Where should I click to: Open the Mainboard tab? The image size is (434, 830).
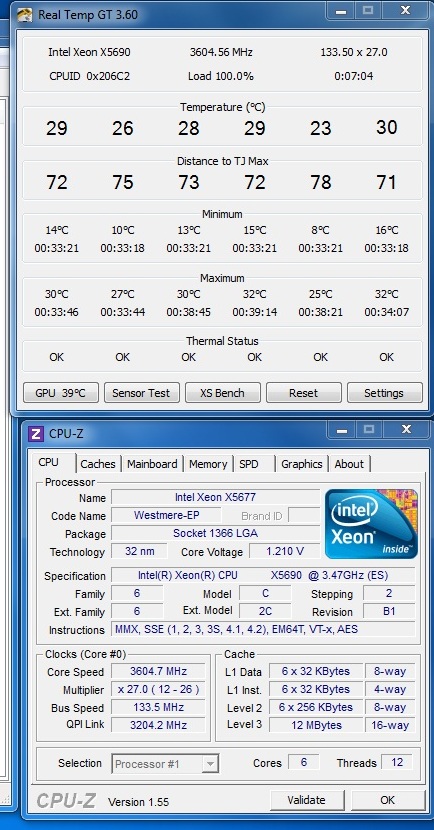[x=152, y=464]
